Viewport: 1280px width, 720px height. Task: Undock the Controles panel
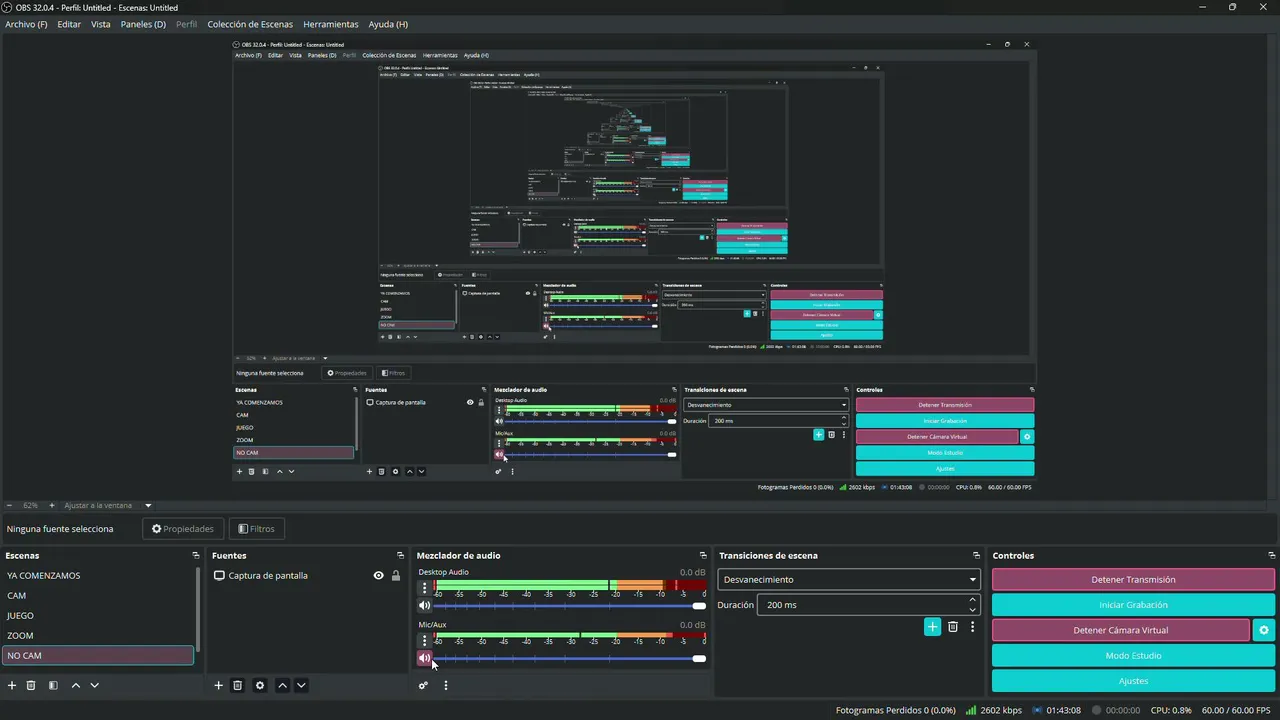(x=1272, y=556)
